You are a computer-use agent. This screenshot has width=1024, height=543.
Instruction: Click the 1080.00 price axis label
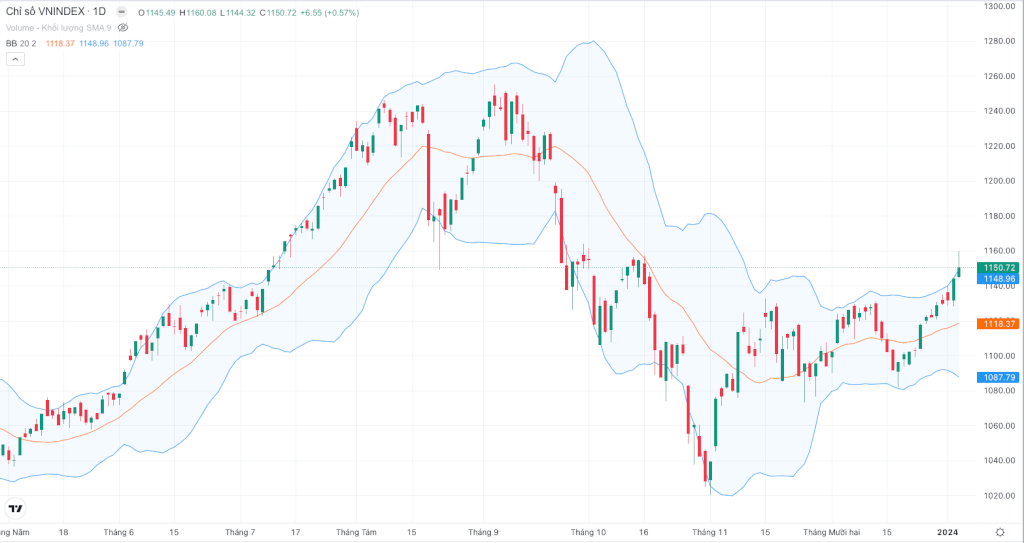999,391
